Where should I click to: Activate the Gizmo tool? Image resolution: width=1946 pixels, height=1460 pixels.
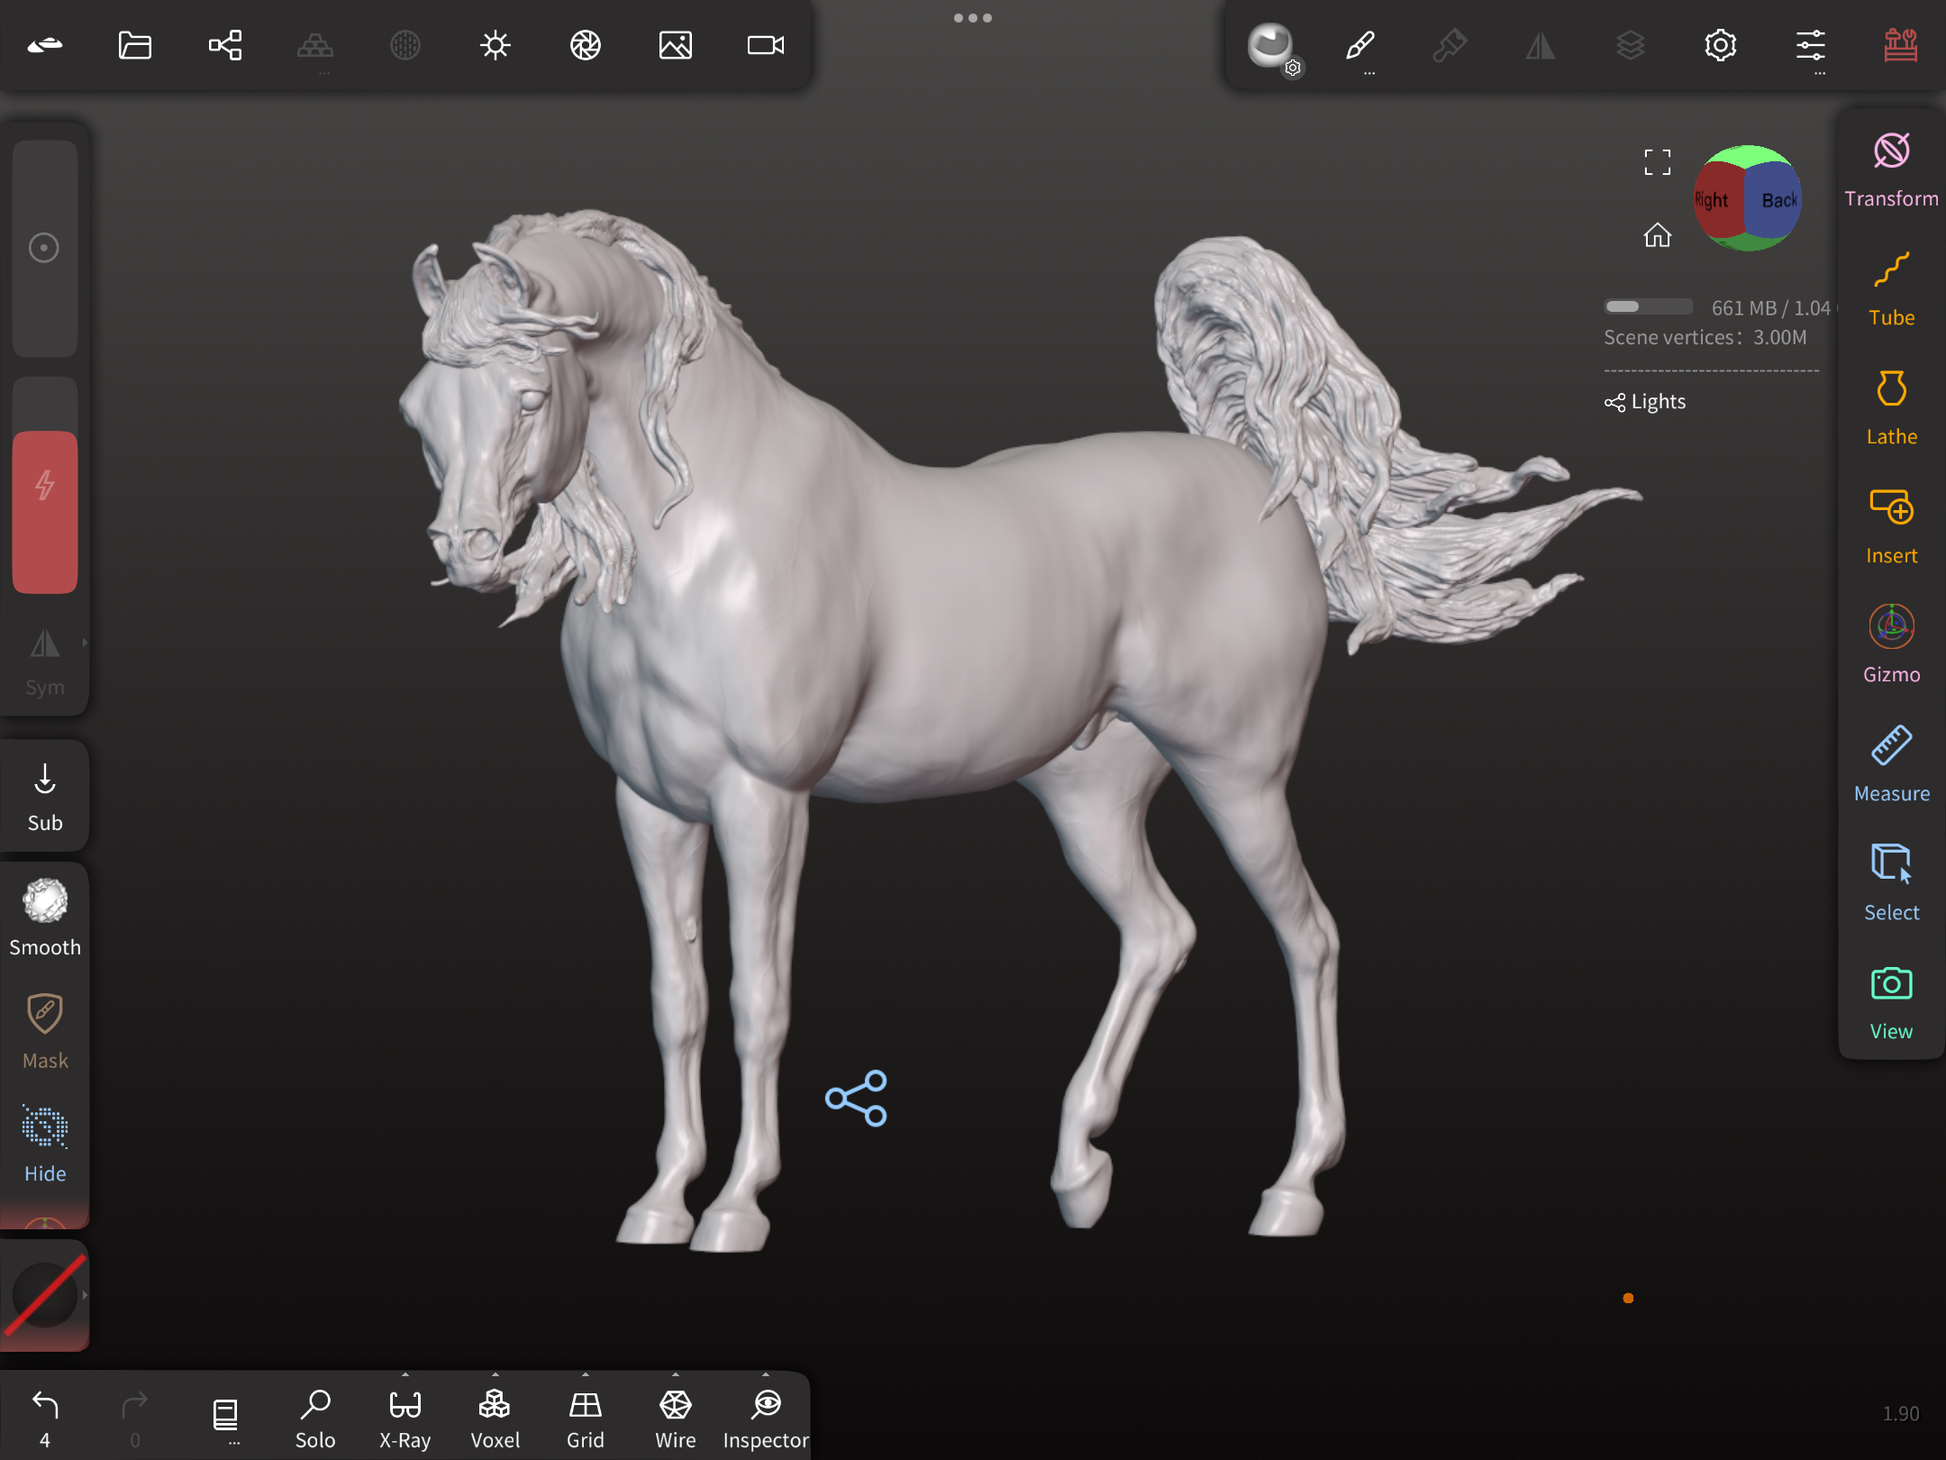tap(1890, 645)
